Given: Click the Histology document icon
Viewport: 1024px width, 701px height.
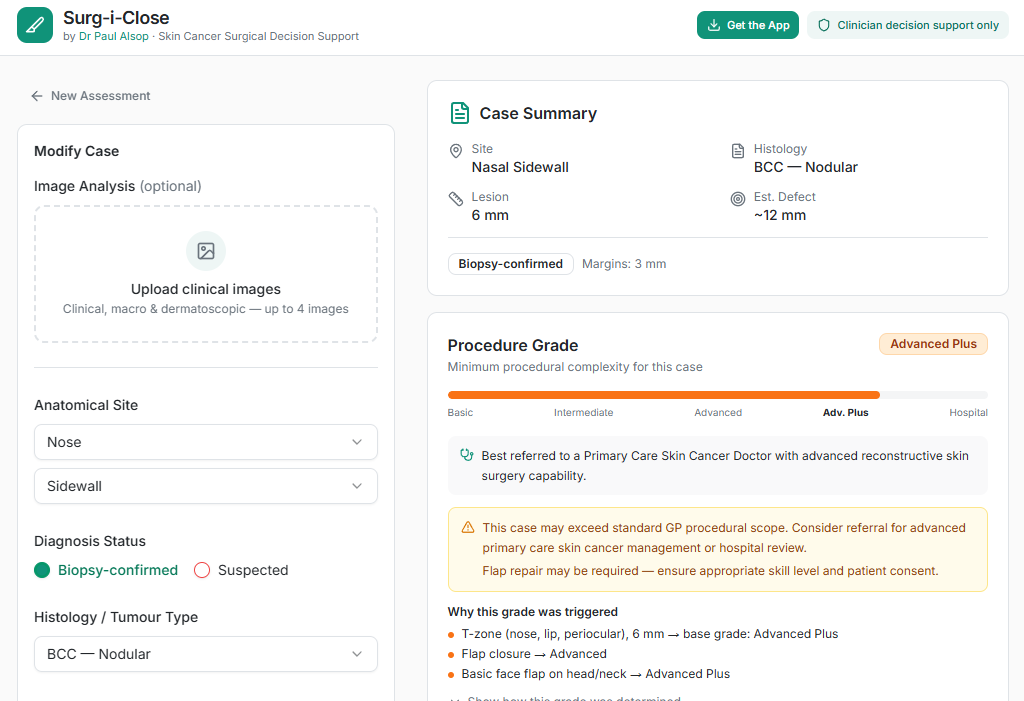Looking at the screenshot, I should click(738, 151).
